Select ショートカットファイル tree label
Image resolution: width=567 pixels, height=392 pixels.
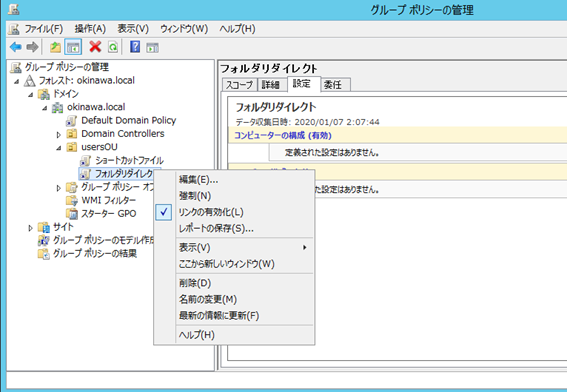[x=129, y=160]
